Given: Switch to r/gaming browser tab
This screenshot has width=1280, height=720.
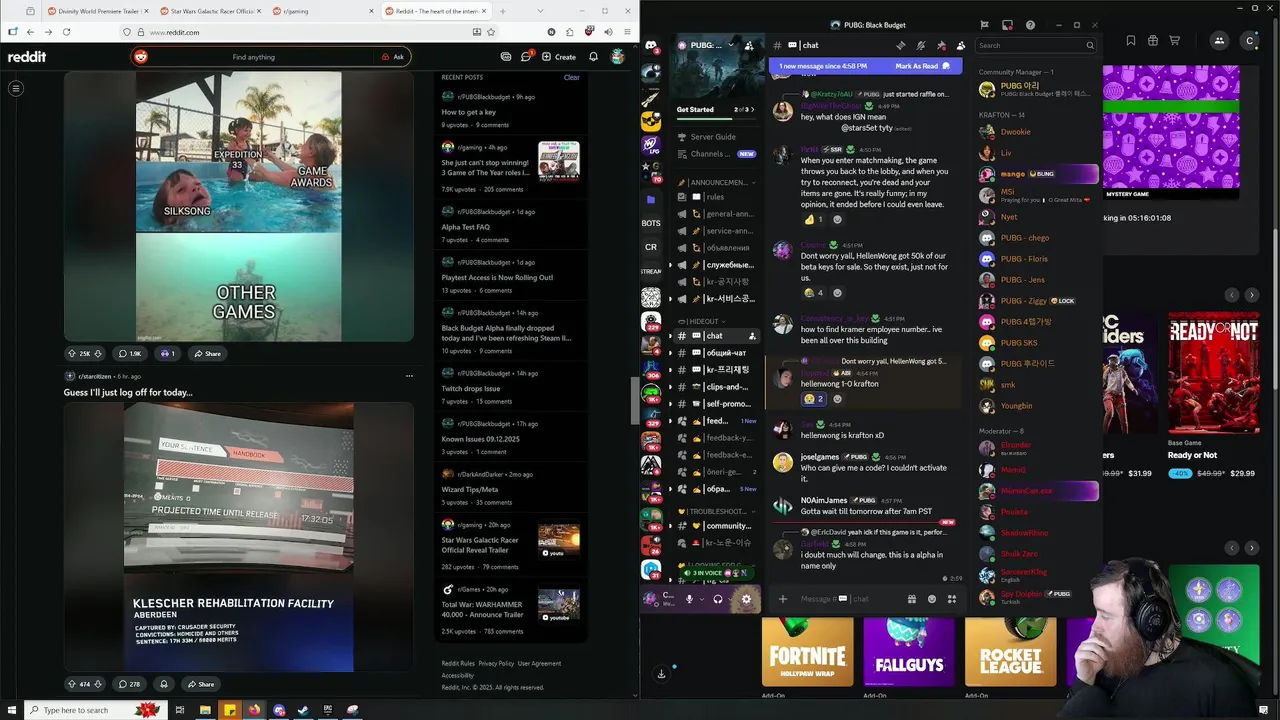Looking at the screenshot, I should coord(324,11).
